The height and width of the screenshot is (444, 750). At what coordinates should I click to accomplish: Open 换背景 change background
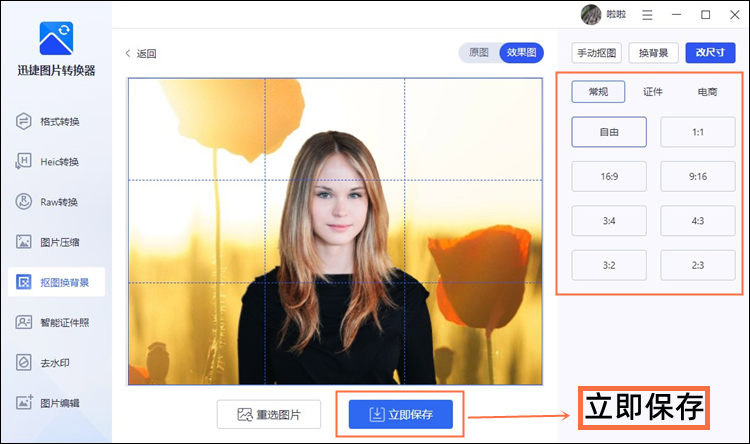tap(653, 53)
